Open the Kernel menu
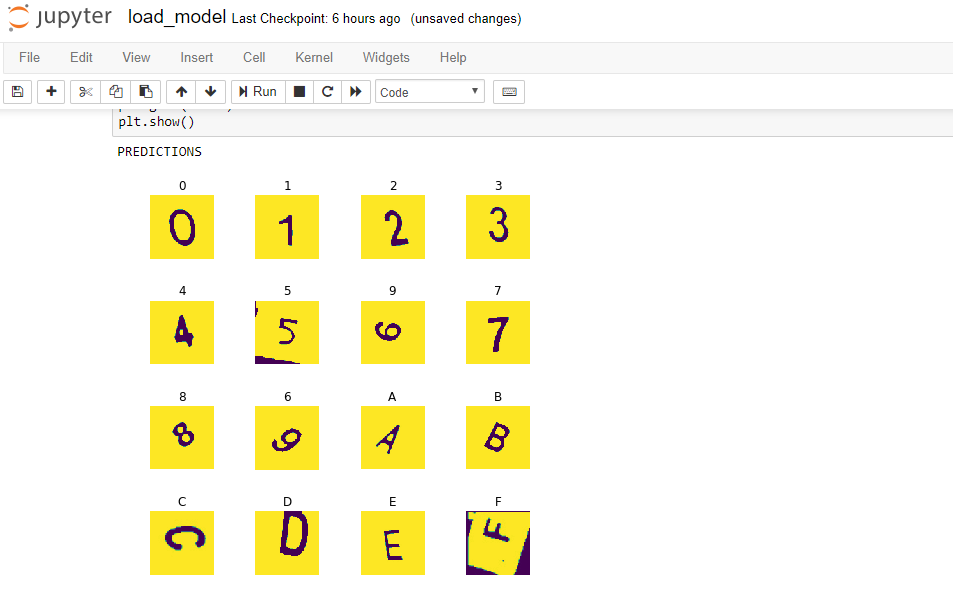This screenshot has width=953, height=597. click(x=314, y=58)
